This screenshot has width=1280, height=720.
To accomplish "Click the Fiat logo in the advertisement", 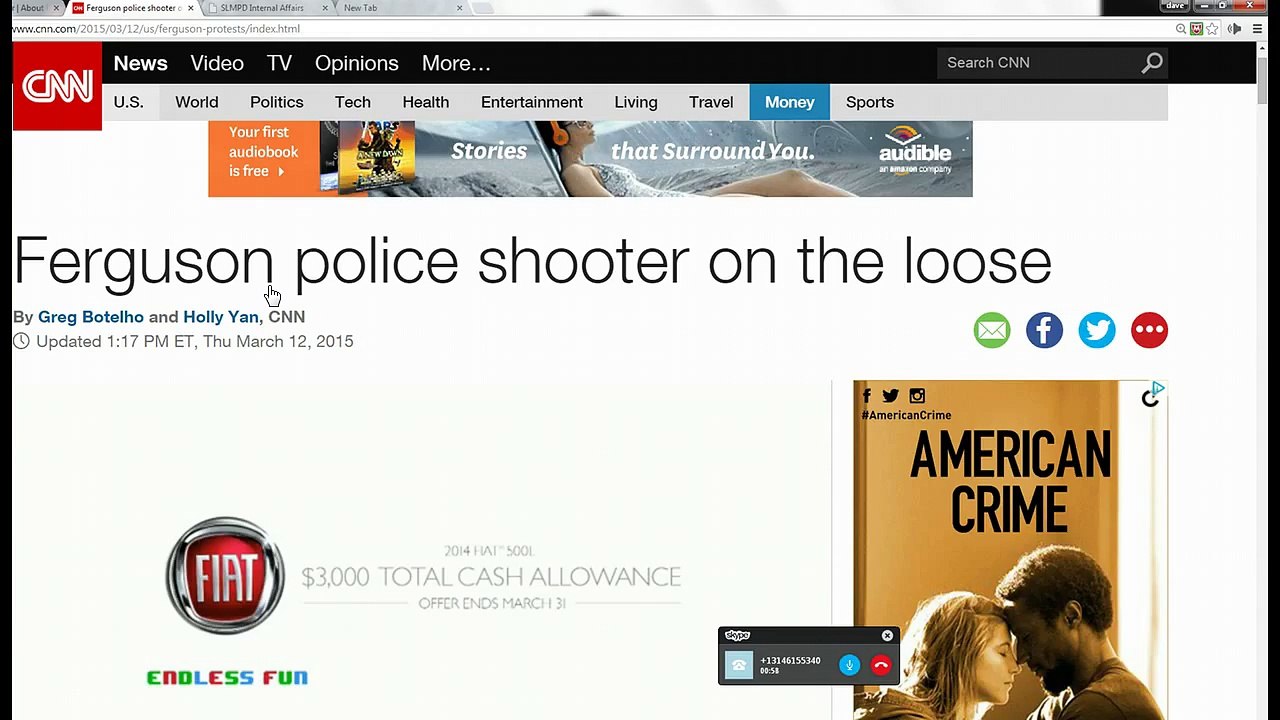I will 225,575.
